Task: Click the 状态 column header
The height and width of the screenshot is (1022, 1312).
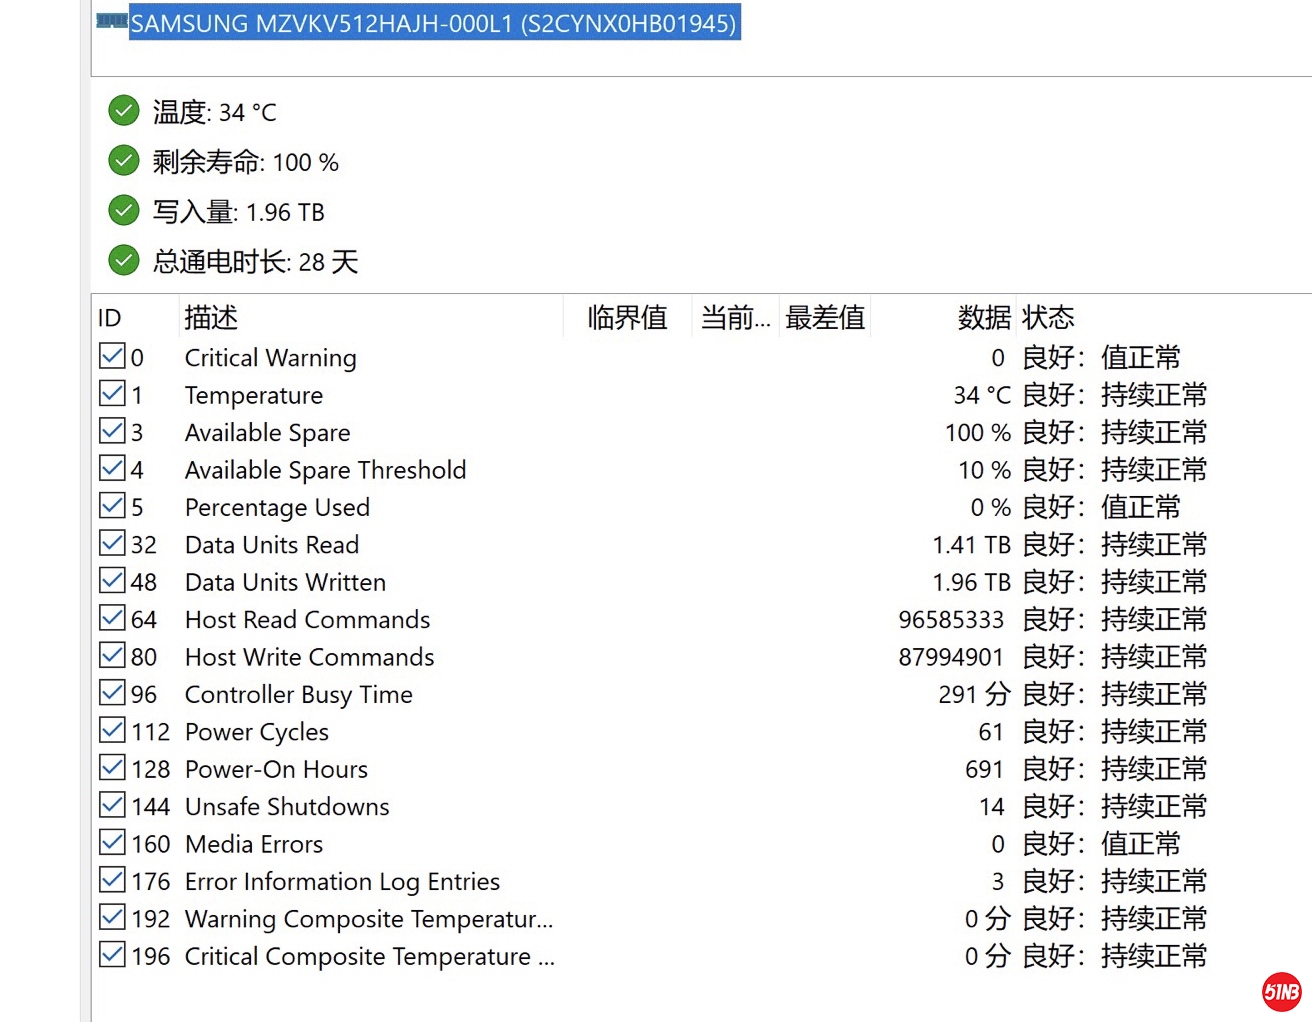Action: [x=1048, y=318]
